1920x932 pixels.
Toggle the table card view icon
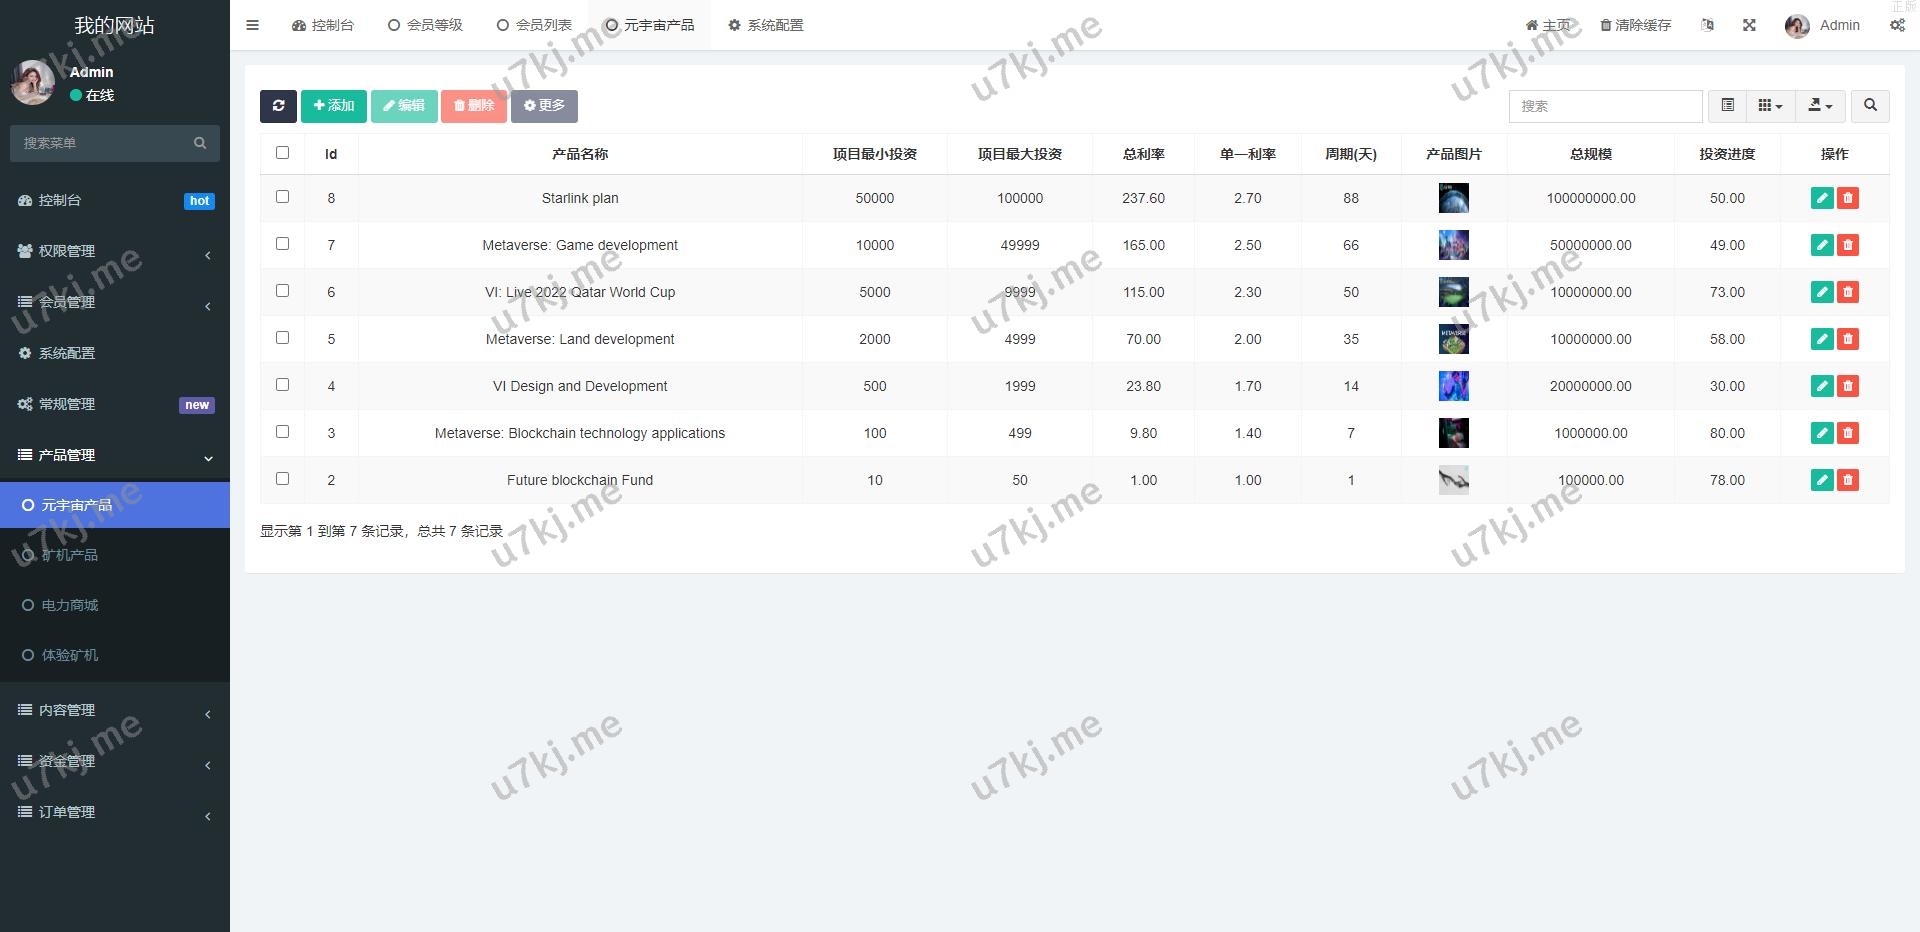pyautogui.click(x=1727, y=106)
